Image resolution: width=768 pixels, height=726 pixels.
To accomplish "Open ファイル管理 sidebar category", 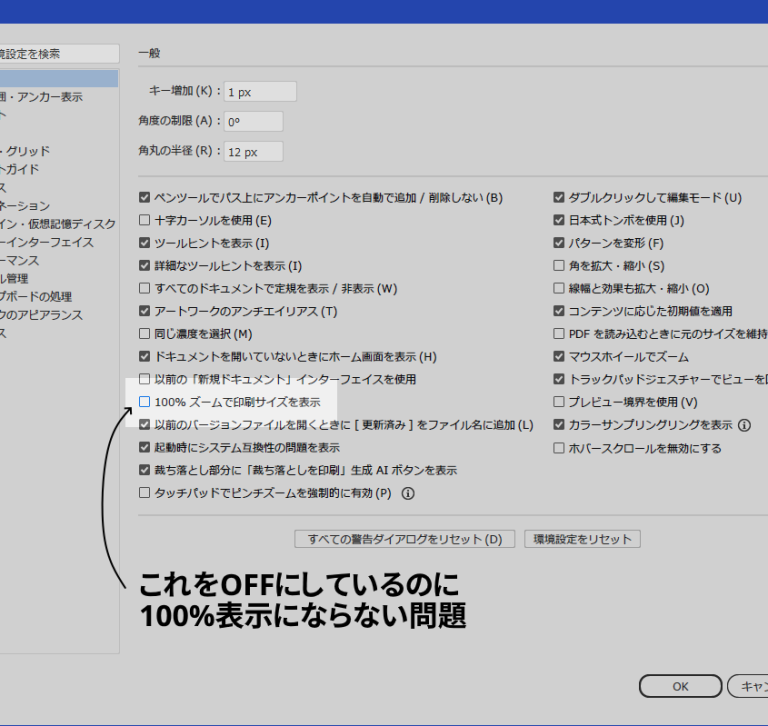I will [14, 278].
